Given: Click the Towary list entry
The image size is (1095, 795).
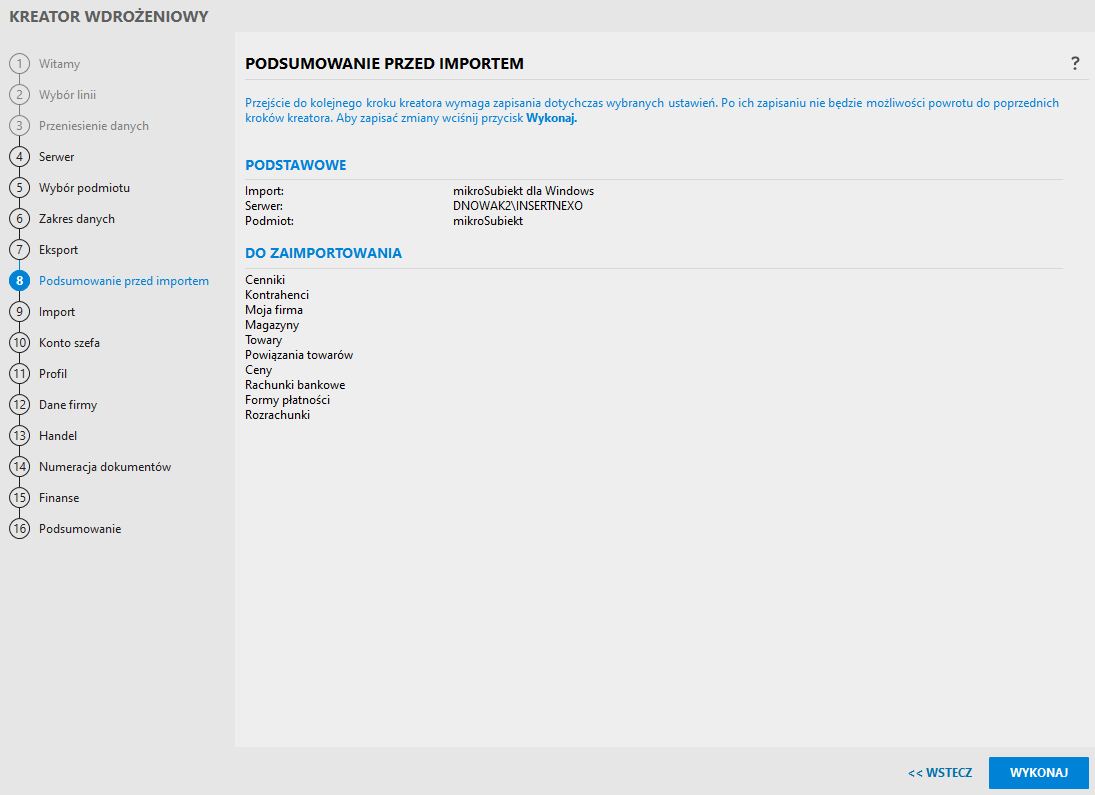Looking at the screenshot, I should [x=263, y=340].
